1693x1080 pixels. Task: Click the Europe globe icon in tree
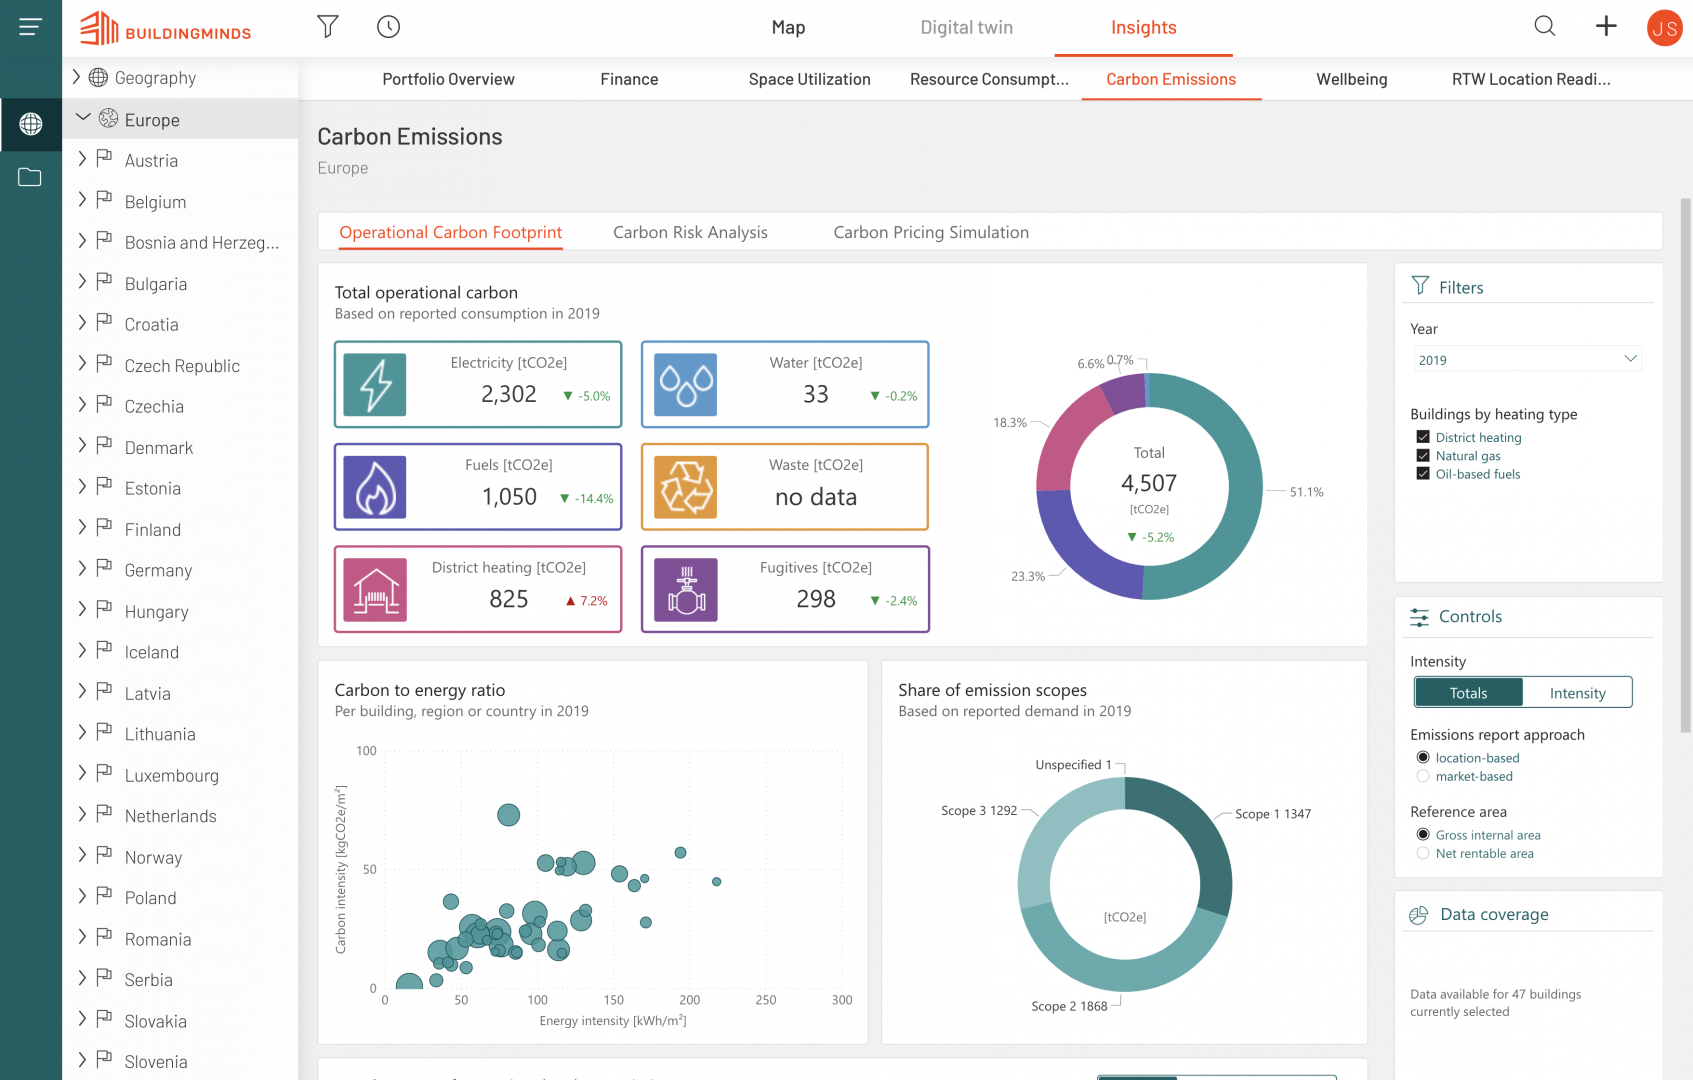(x=108, y=118)
